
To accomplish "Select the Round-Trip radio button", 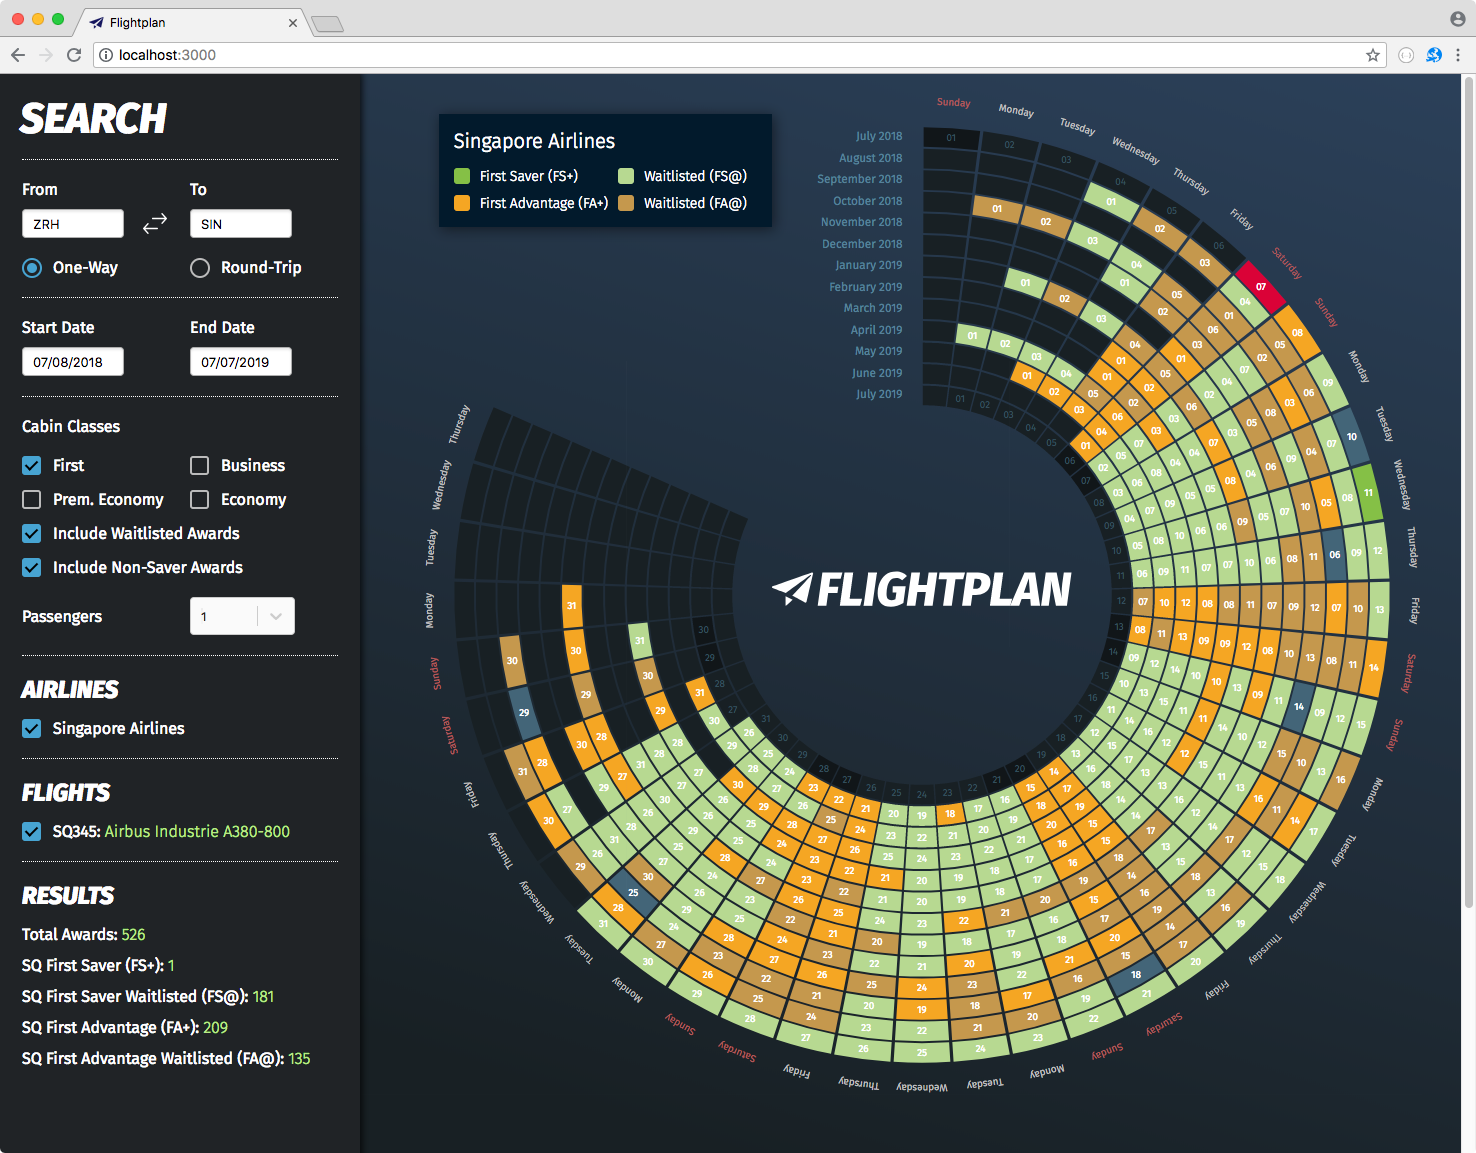I will click(x=200, y=268).
